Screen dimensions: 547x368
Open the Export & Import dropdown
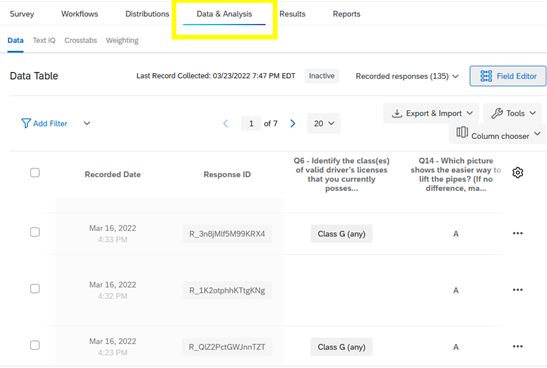pos(431,113)
